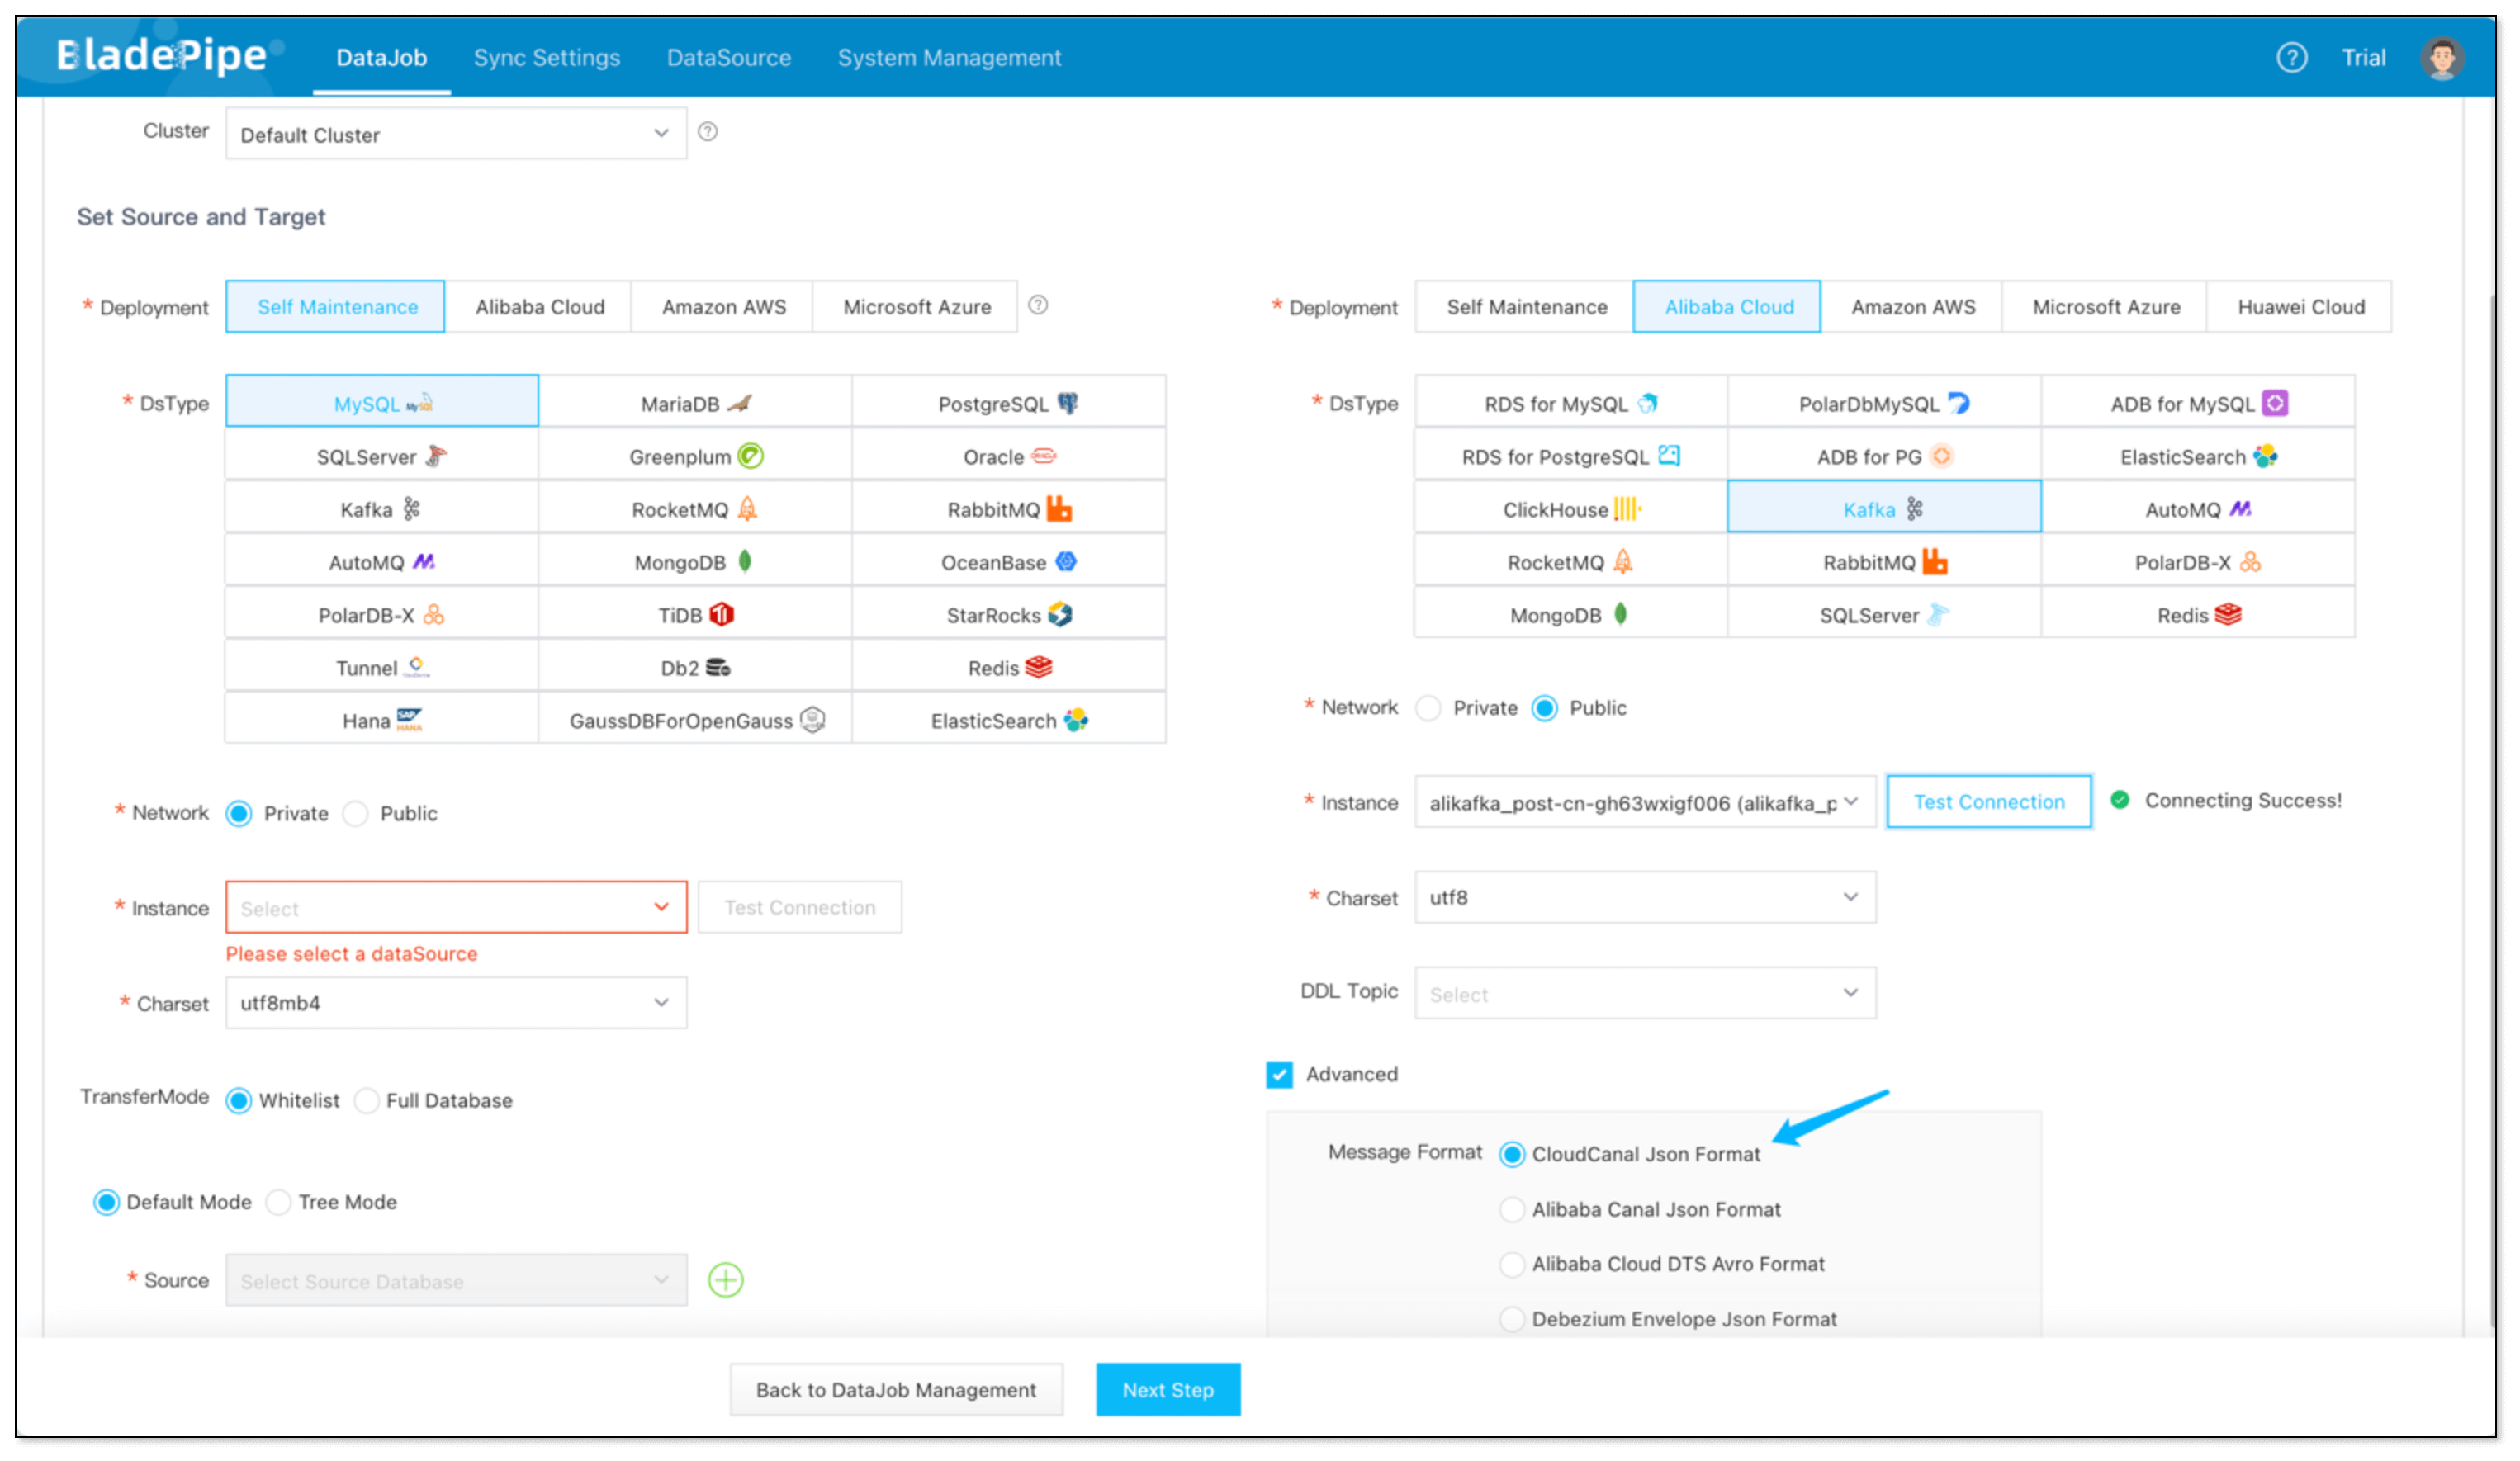Open the target Instance alikafka dropdown

[x=1644, y=802]
